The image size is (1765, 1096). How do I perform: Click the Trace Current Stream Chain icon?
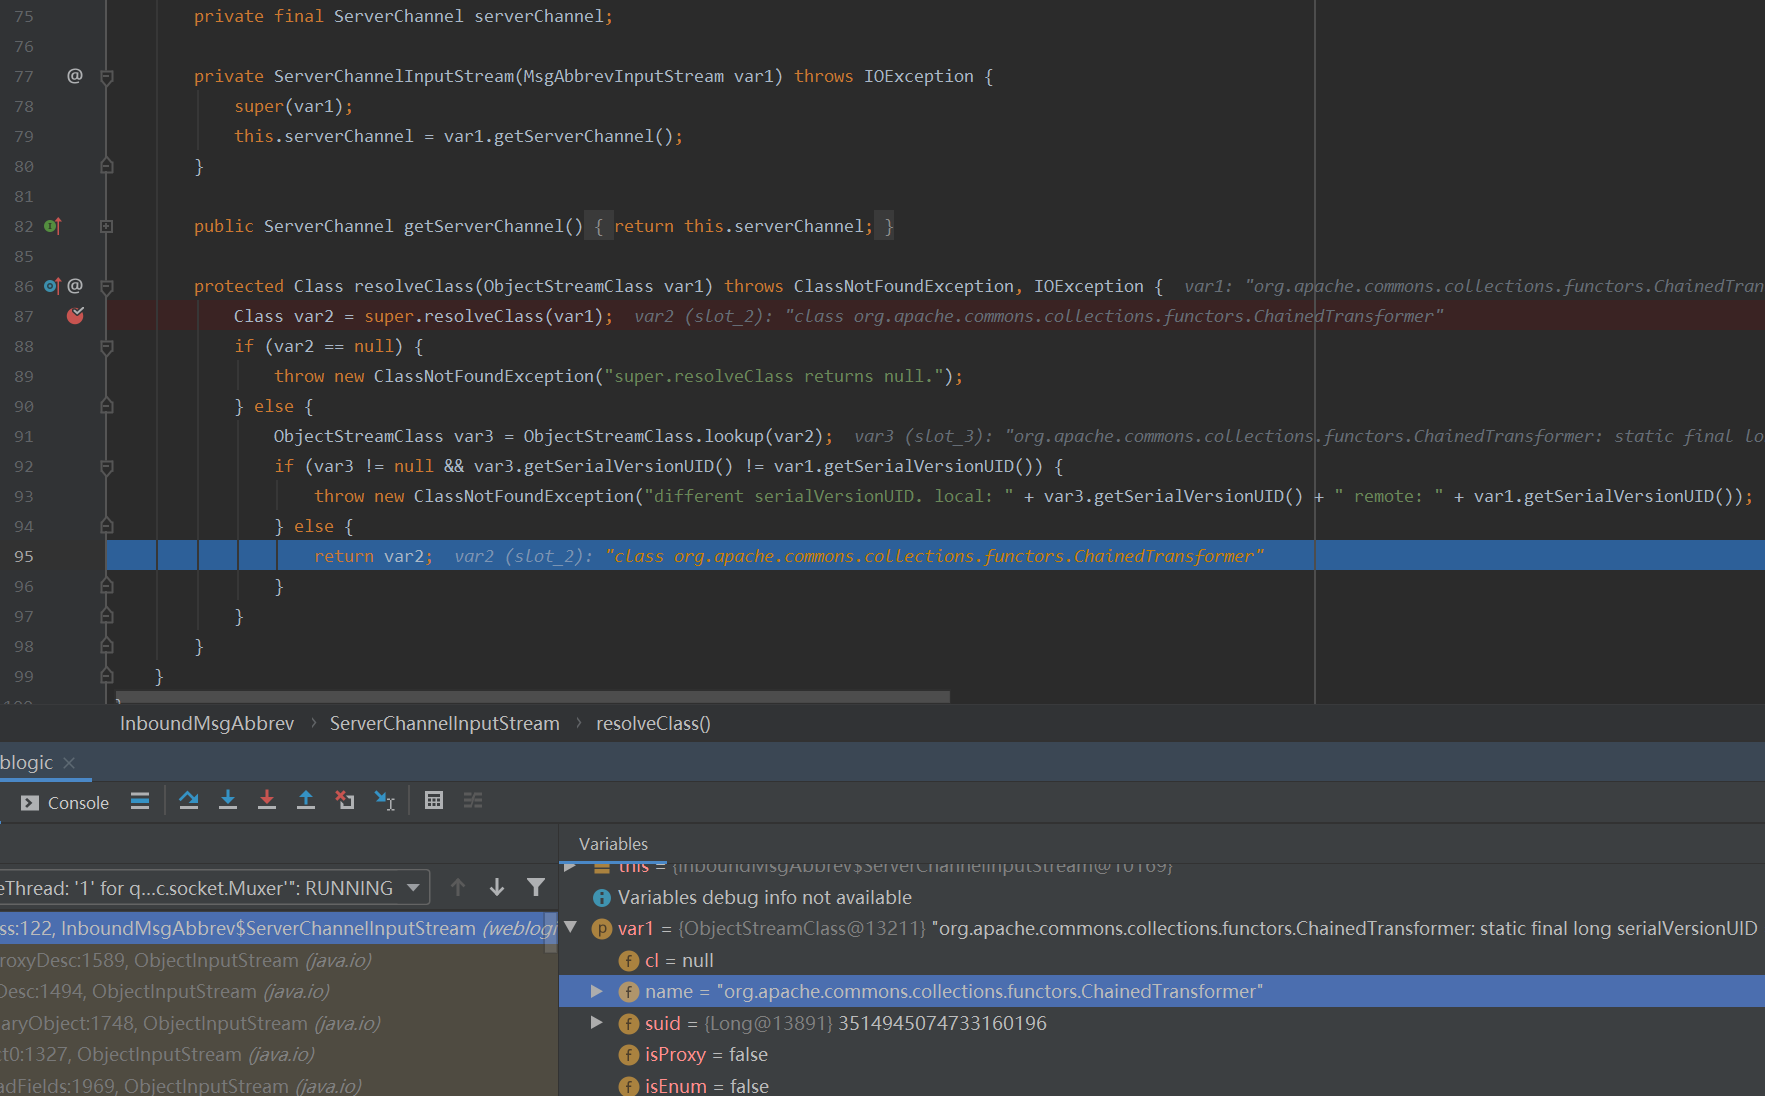click(473, 801)
